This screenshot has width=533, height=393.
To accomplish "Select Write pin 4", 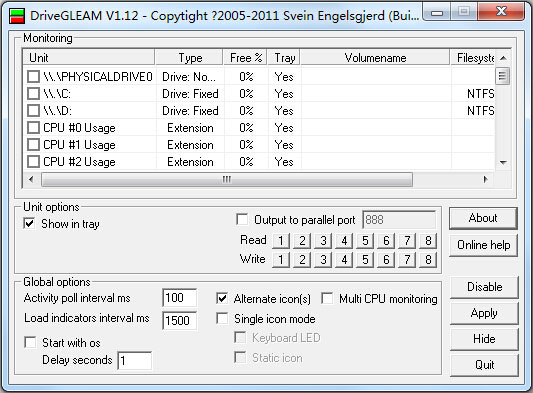I will [344, 260].
